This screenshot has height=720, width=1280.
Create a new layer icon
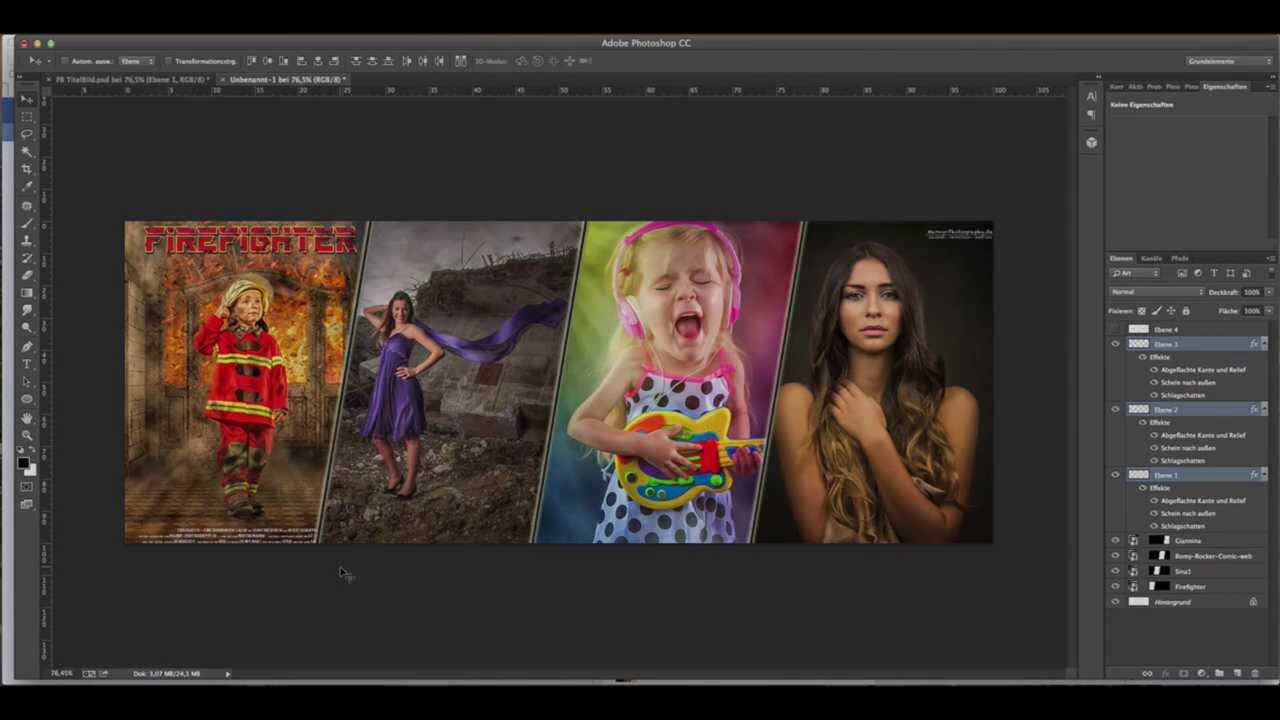point(1237,674)
